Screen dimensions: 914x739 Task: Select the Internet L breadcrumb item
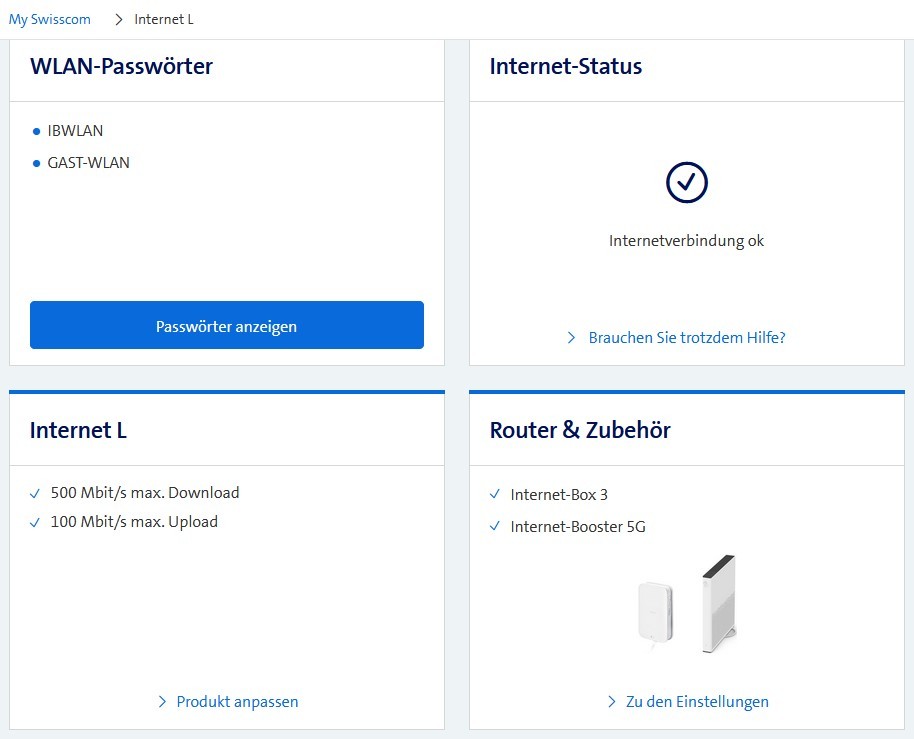click(164, 20)
